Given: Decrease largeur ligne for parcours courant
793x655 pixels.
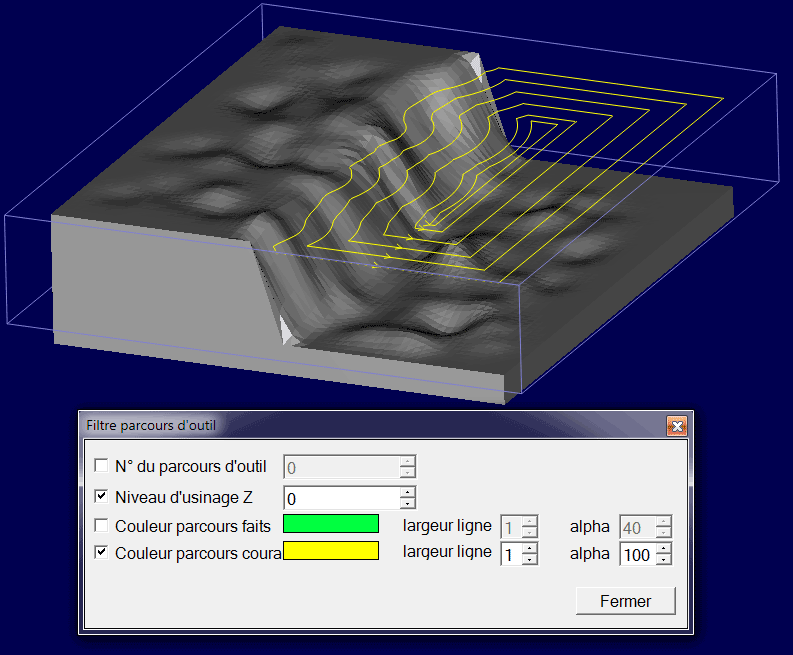Looking at the screenshot, I should click(530, 560).
